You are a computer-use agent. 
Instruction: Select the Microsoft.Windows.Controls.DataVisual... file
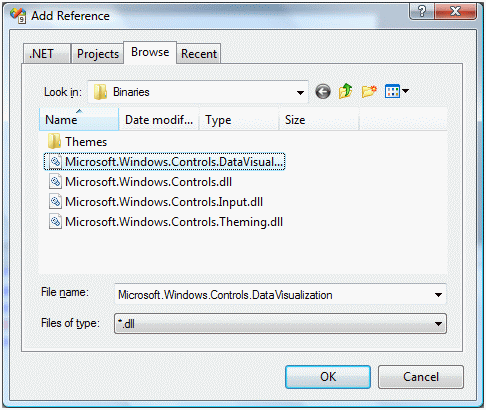165,162
